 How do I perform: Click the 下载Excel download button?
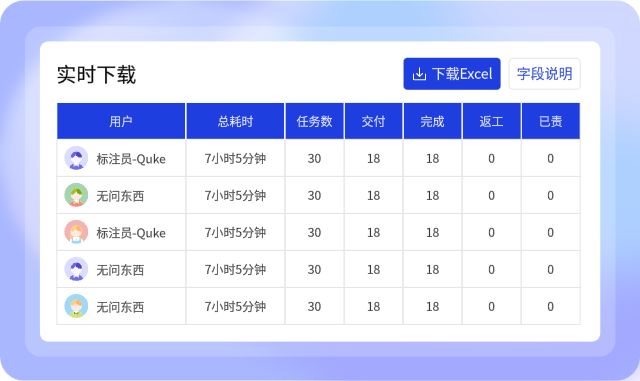452,74
